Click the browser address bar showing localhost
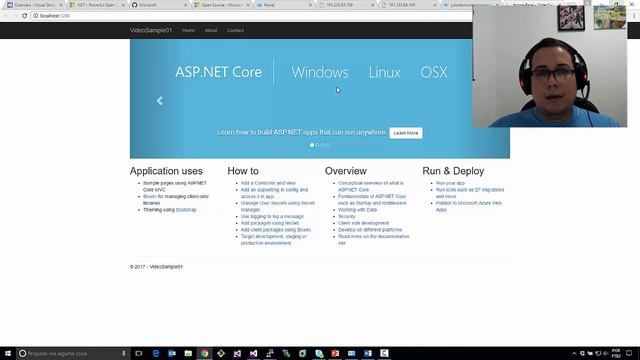The width and height of the screenshot is (640, 360). click(251, 16)
